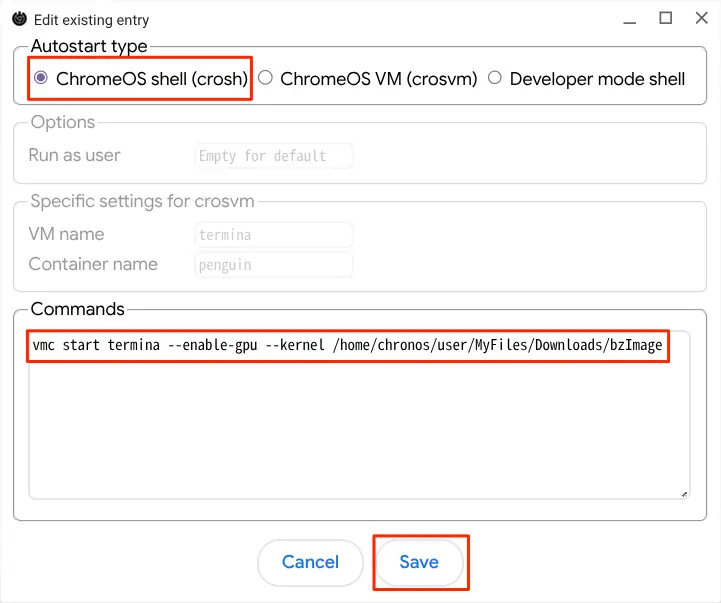The height and width of the screenshot is (603, 721).
Task: Focus the Run as user field
Action: 274,156
